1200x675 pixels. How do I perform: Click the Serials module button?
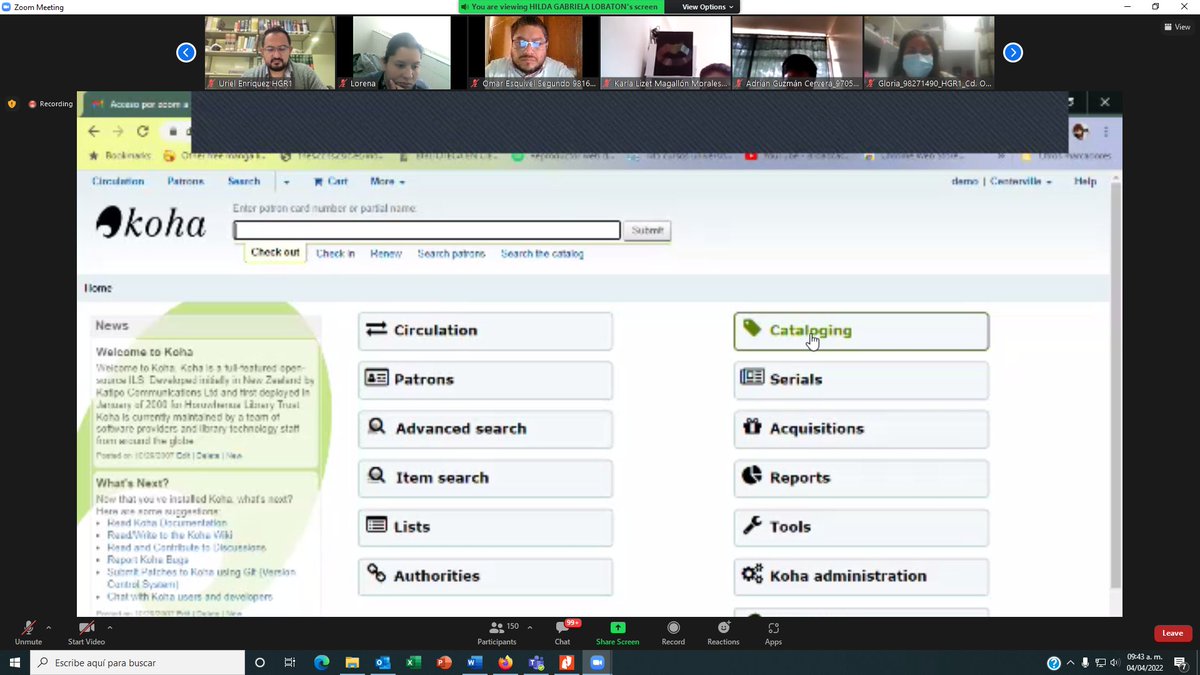861,380
